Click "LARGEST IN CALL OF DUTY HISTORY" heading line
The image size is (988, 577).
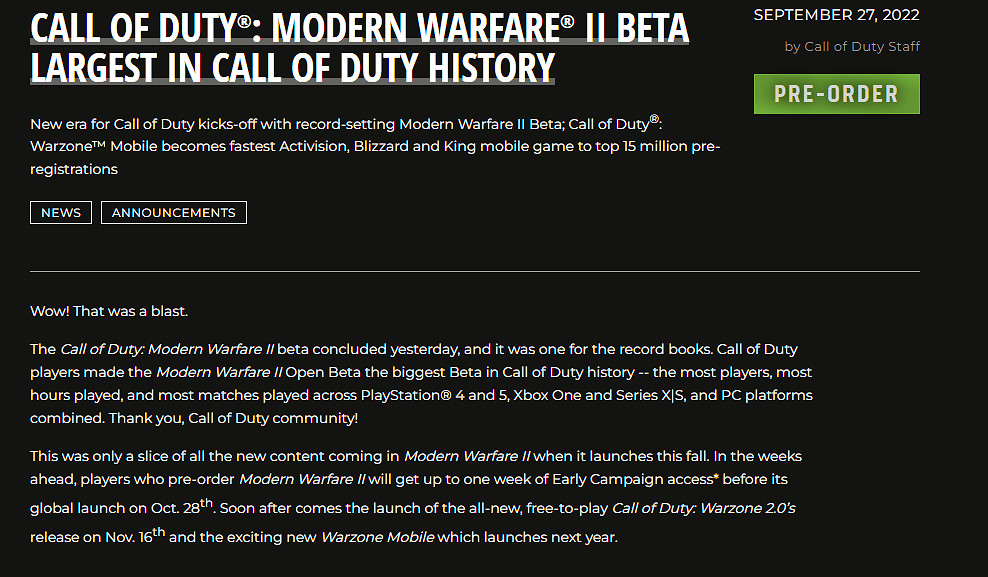point(292,68)
